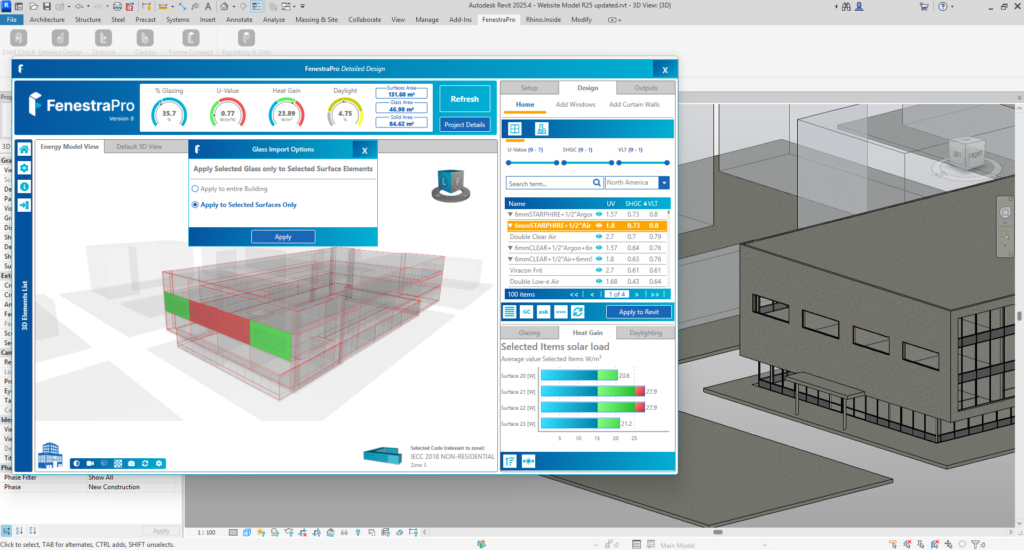This screenshot has height=550, width=1024.
Task: Toggle eye icon for 6mmSTARPHIRE+1/2"Argon row
Action: (x=599, y=214)
